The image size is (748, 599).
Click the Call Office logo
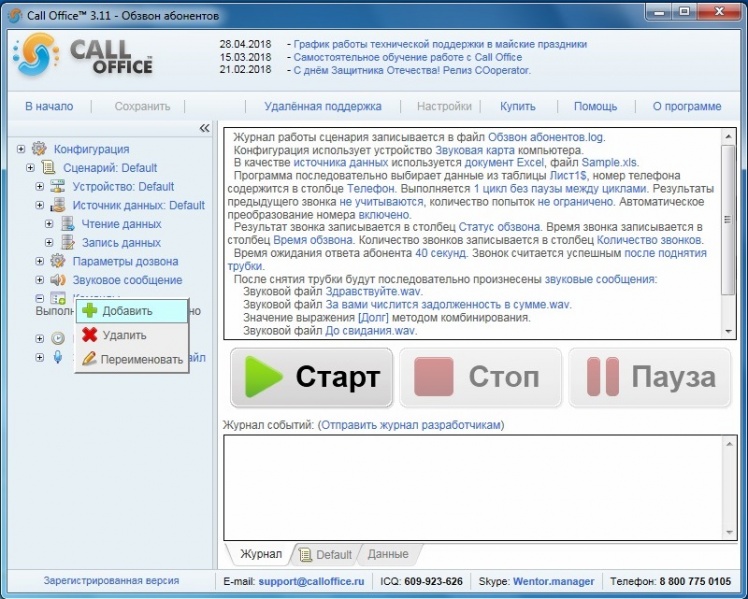point(83,55)
